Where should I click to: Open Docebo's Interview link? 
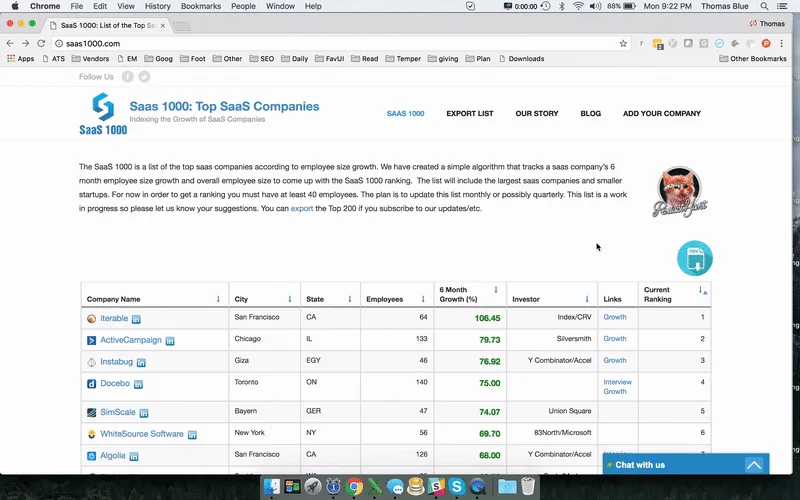(617, 382)
